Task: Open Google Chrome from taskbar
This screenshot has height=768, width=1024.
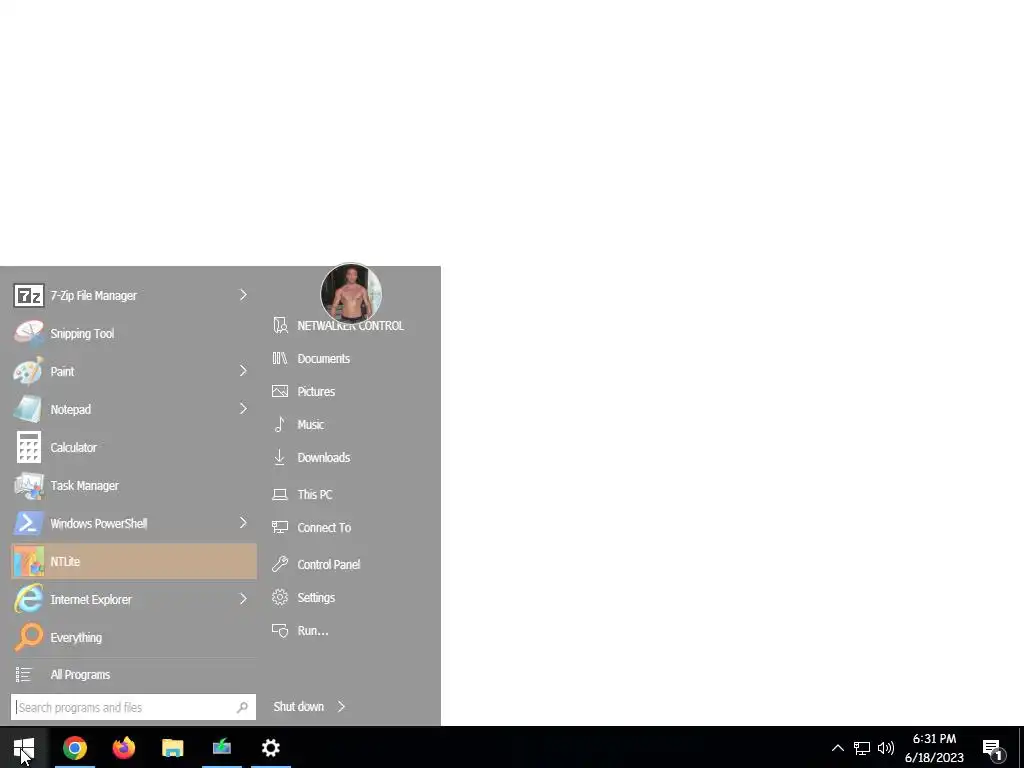Action: [74, 748]
